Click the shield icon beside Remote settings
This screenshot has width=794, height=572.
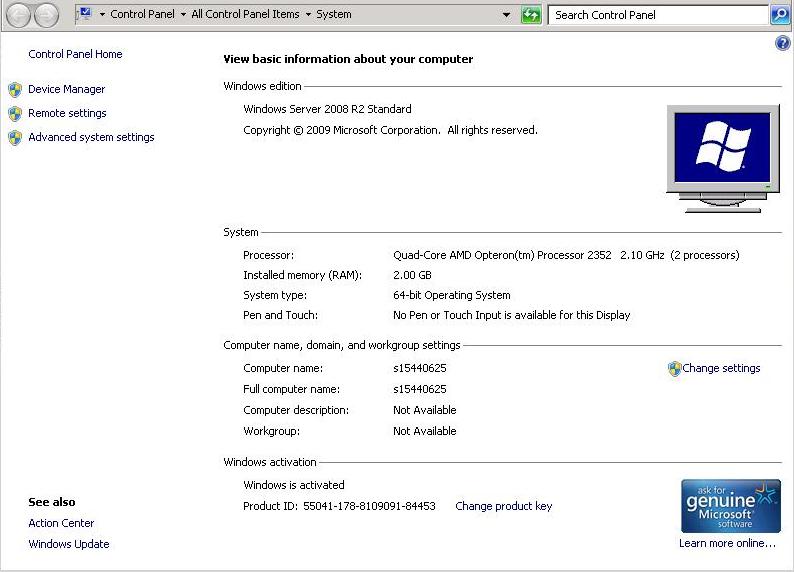pos(15,113)
